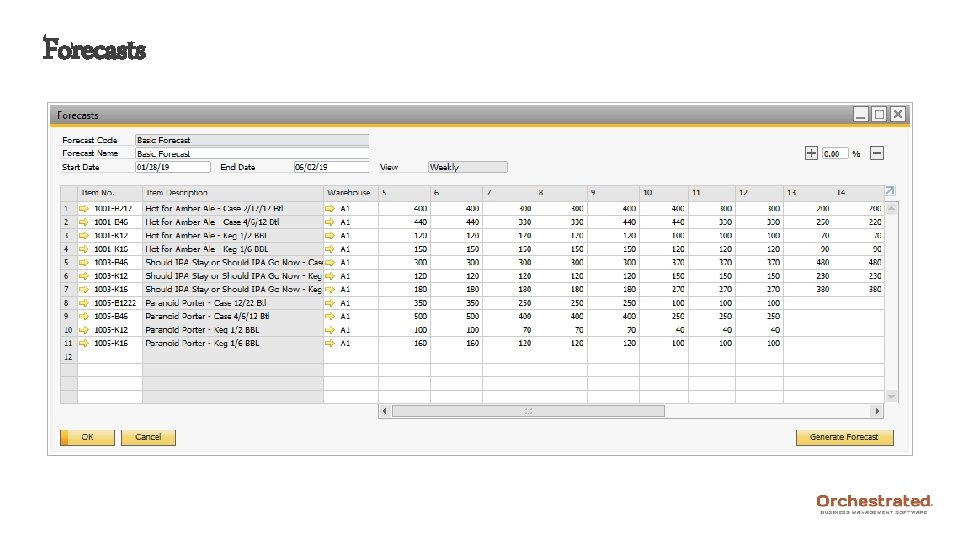Click the Cancel button
Image resolution: width=960 pixels, height=540 pixels.
pos(148,437)
